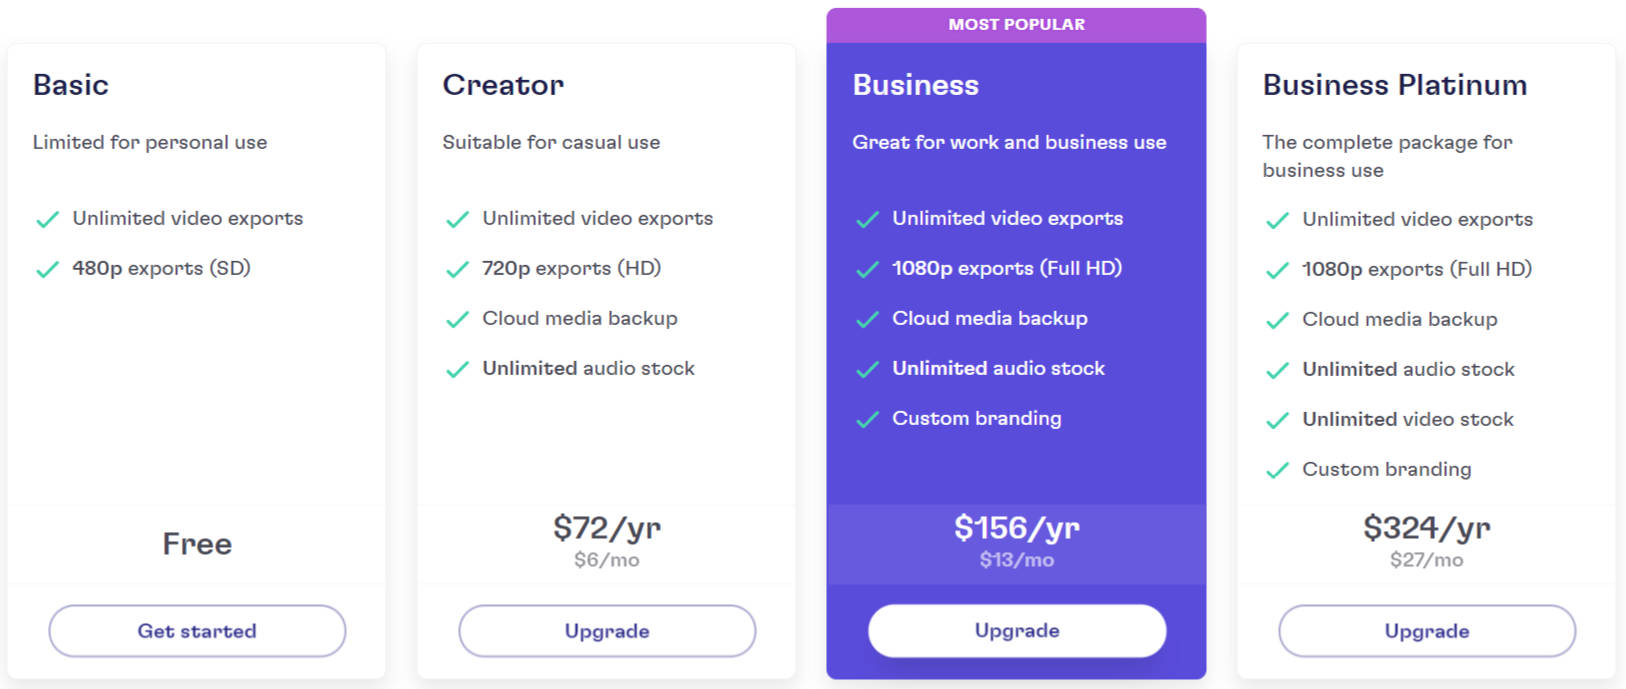Click checkmark next to Unlimited video stock

tap(1277, 421)
